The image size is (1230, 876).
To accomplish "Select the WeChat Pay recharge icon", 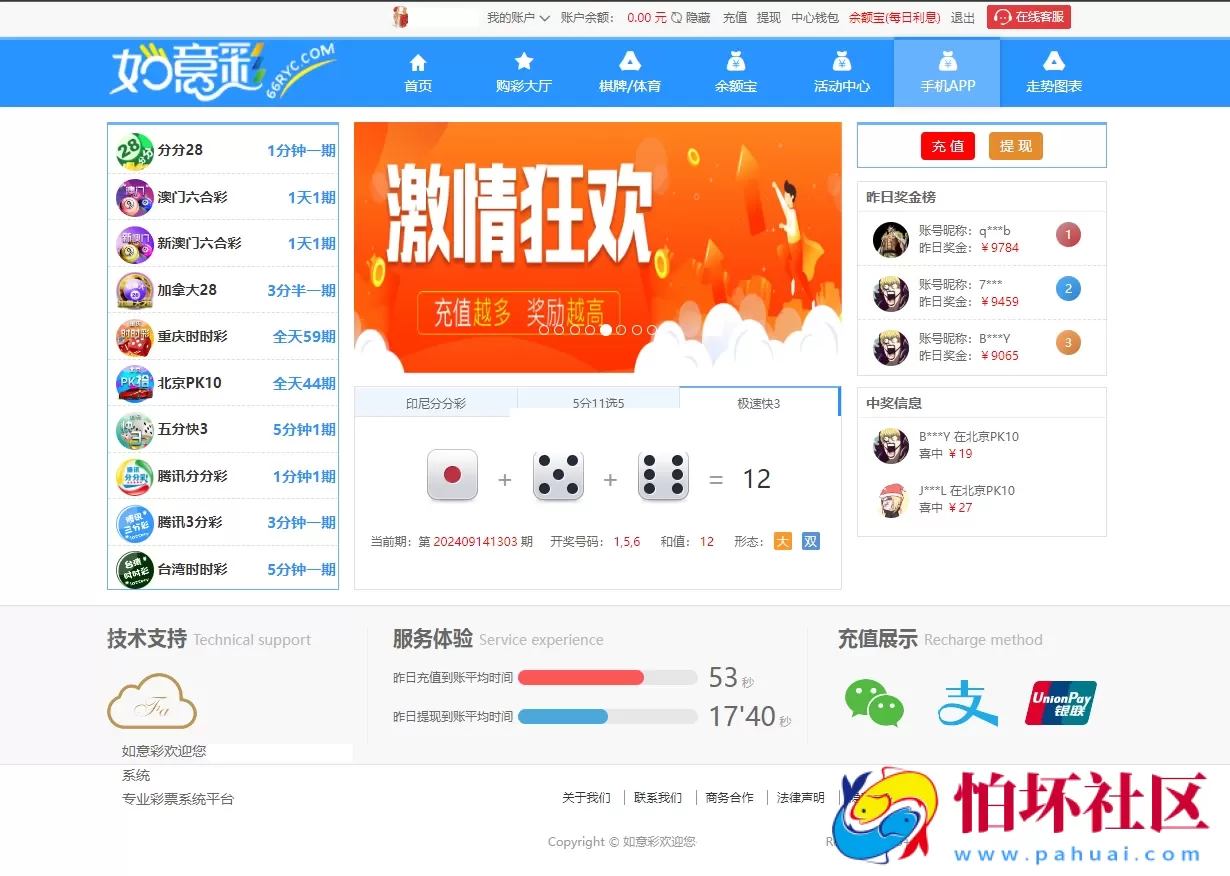I will (x=874, y=703).
